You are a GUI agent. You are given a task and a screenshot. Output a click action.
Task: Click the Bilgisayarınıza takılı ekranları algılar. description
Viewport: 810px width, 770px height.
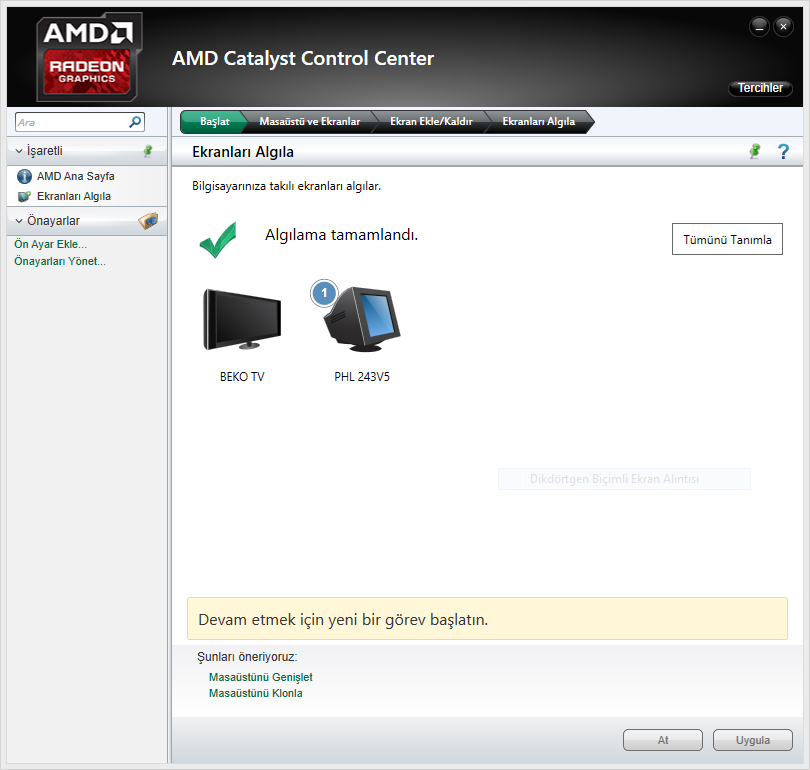coord(286,186)
